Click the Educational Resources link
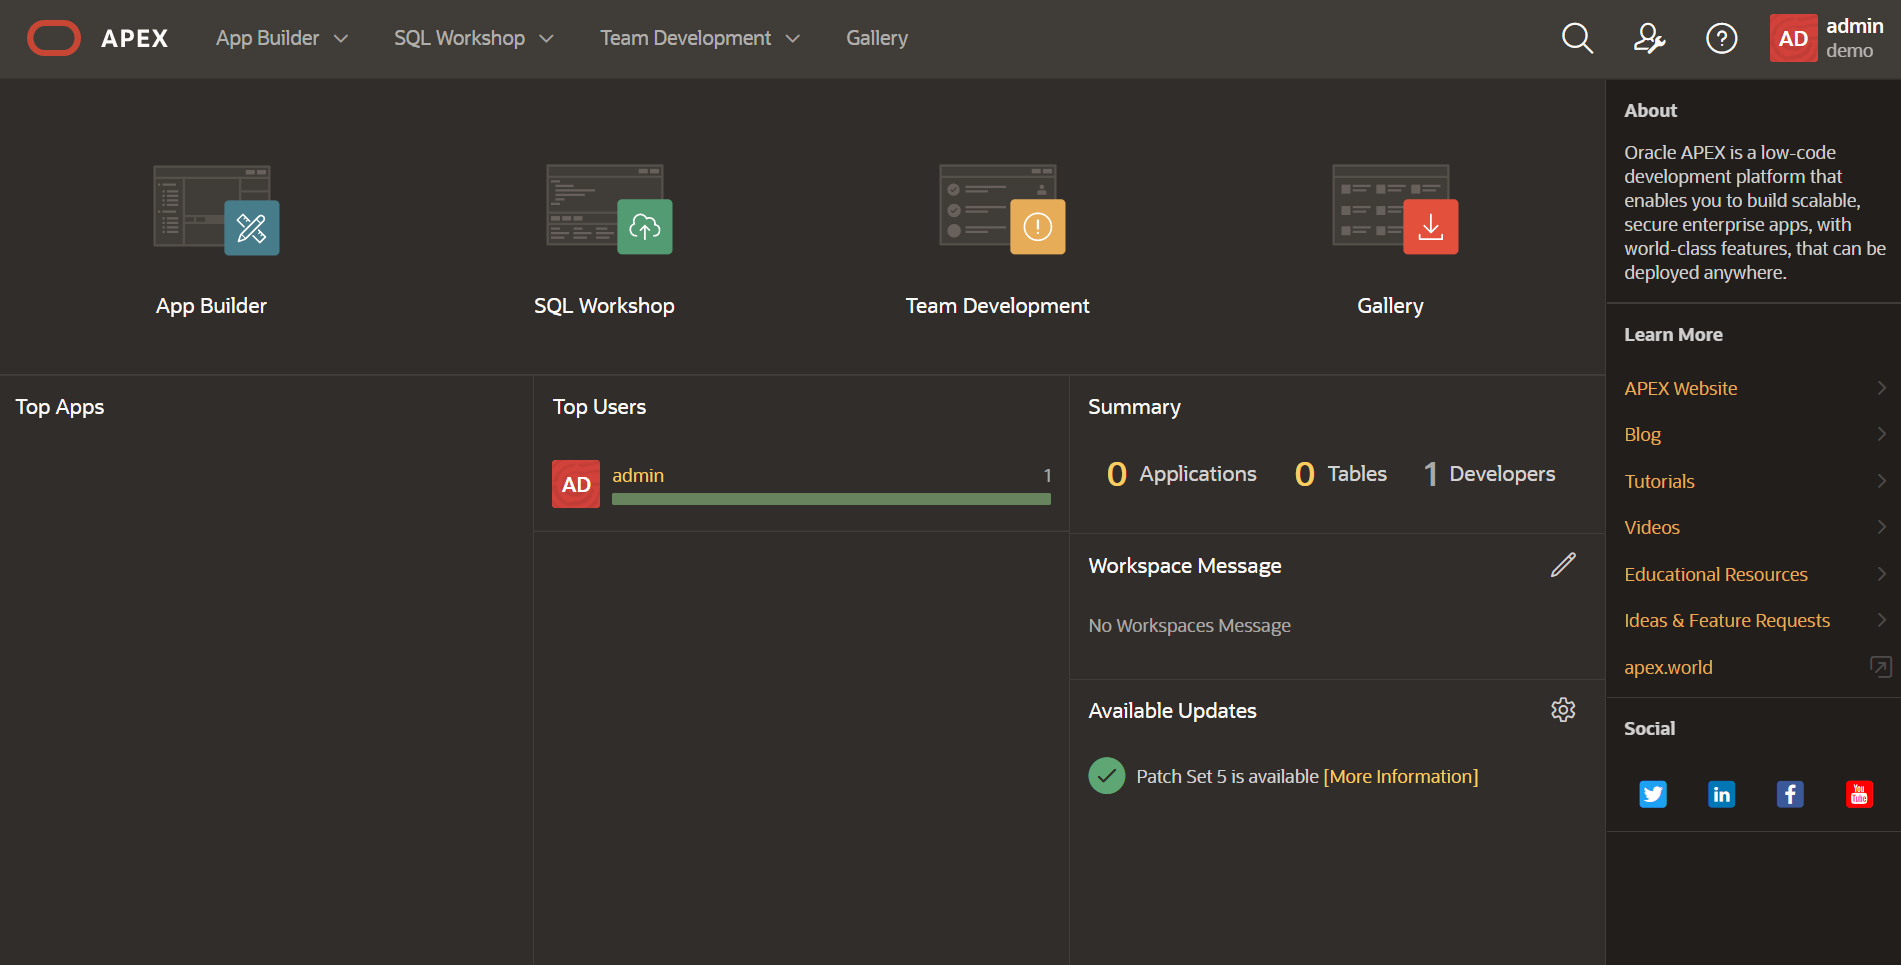 pyautogui.click(x=1715, y=574)
